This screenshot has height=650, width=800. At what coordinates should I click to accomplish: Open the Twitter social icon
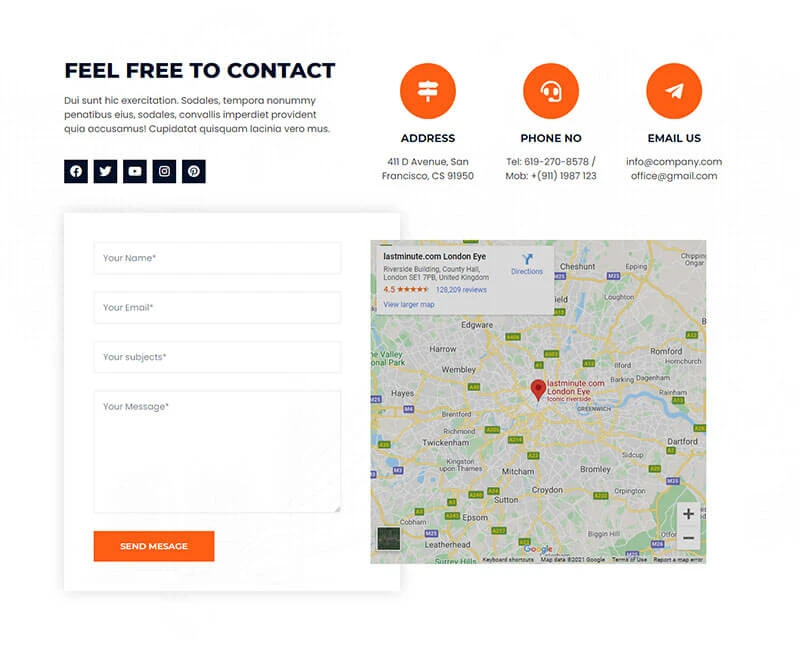tap(106, 171)
